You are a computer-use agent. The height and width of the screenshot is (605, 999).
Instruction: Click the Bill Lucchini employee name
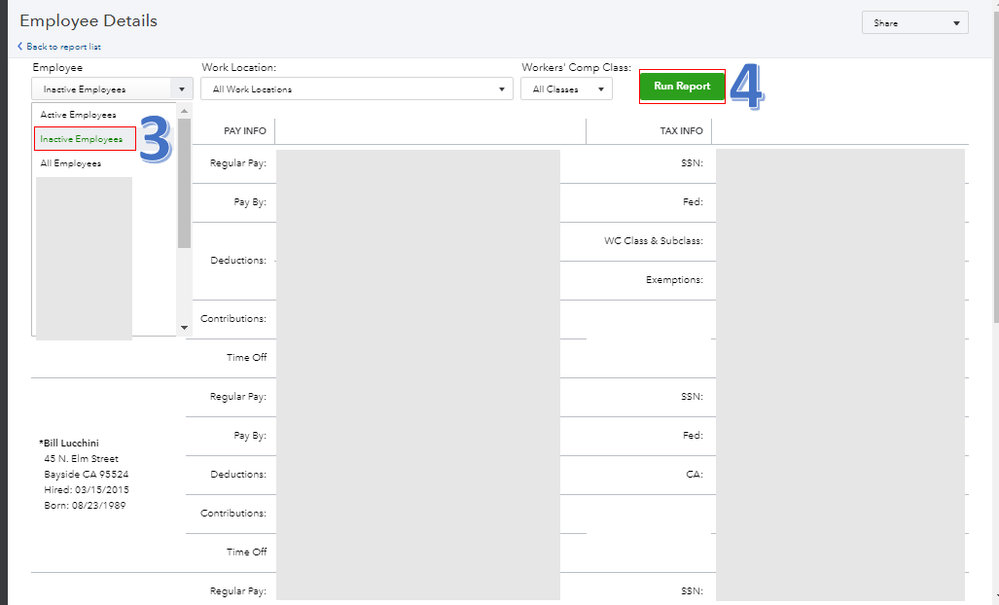[71, 443]
